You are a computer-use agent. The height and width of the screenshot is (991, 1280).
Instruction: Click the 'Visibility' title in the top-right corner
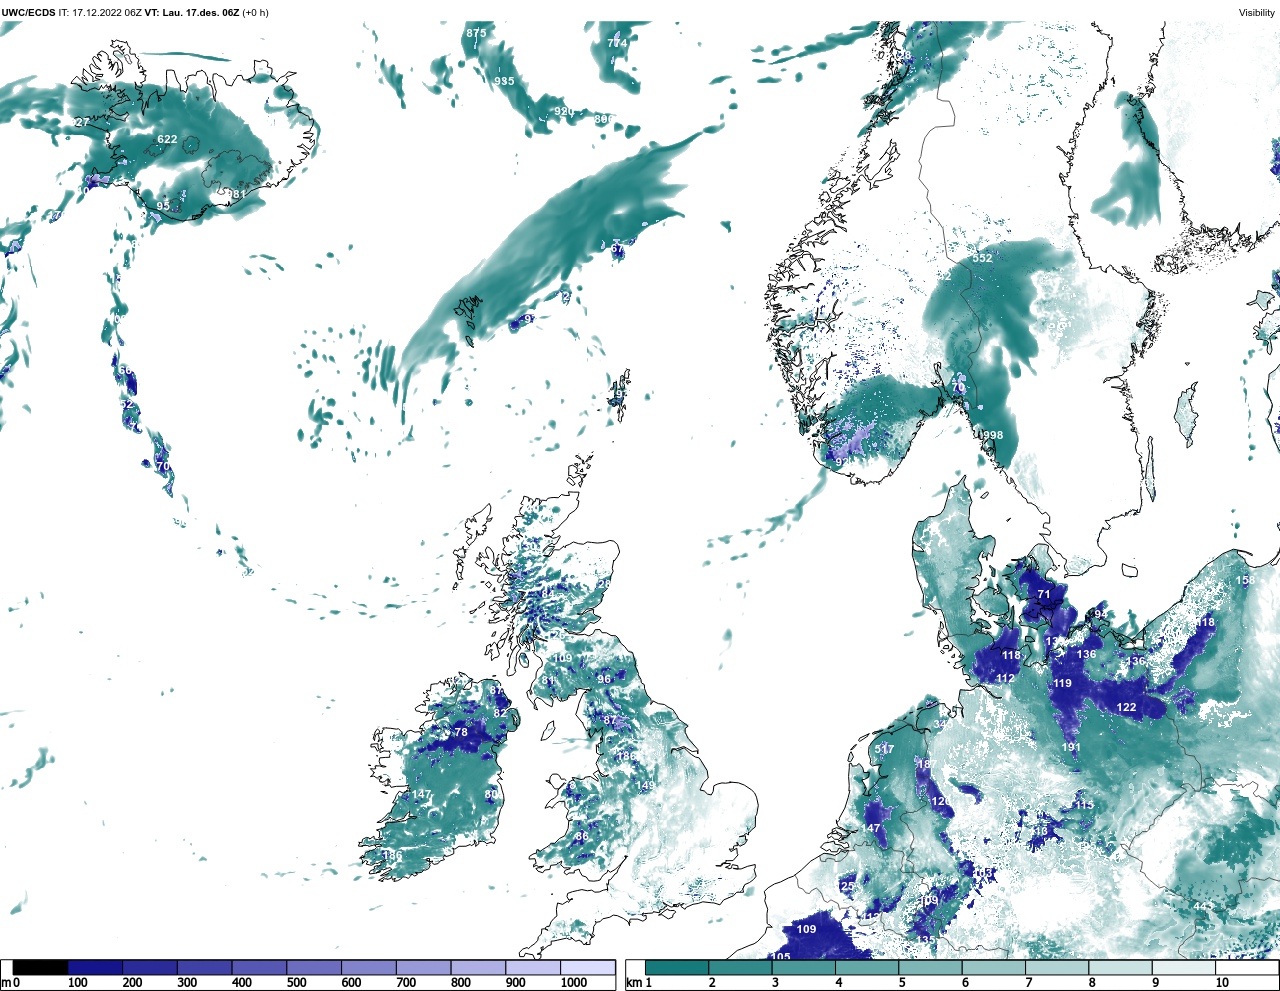coord(1257,13)
